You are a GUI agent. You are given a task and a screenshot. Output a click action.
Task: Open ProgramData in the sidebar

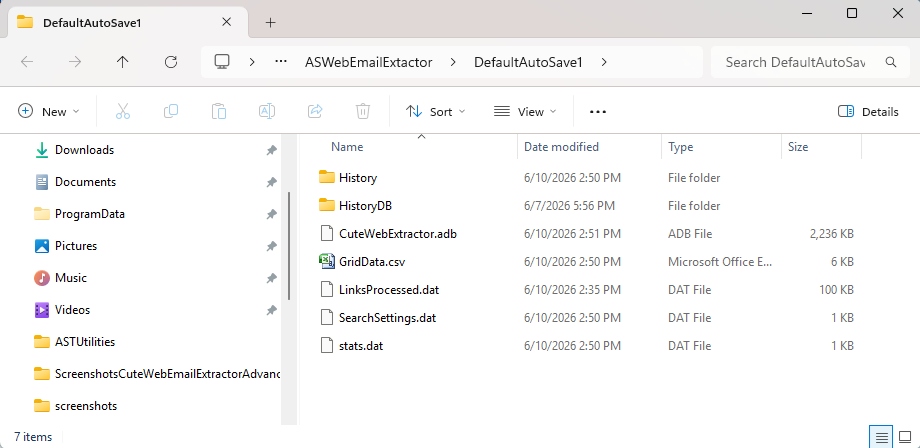coord(90,214)
